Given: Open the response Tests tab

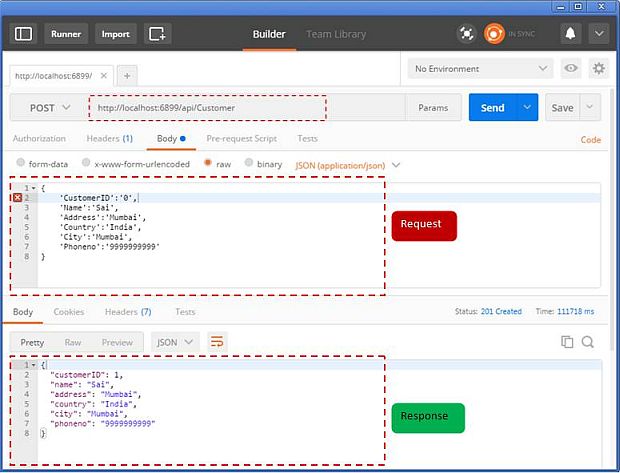Looking at the screenshot, I should [x=185, y=312].
